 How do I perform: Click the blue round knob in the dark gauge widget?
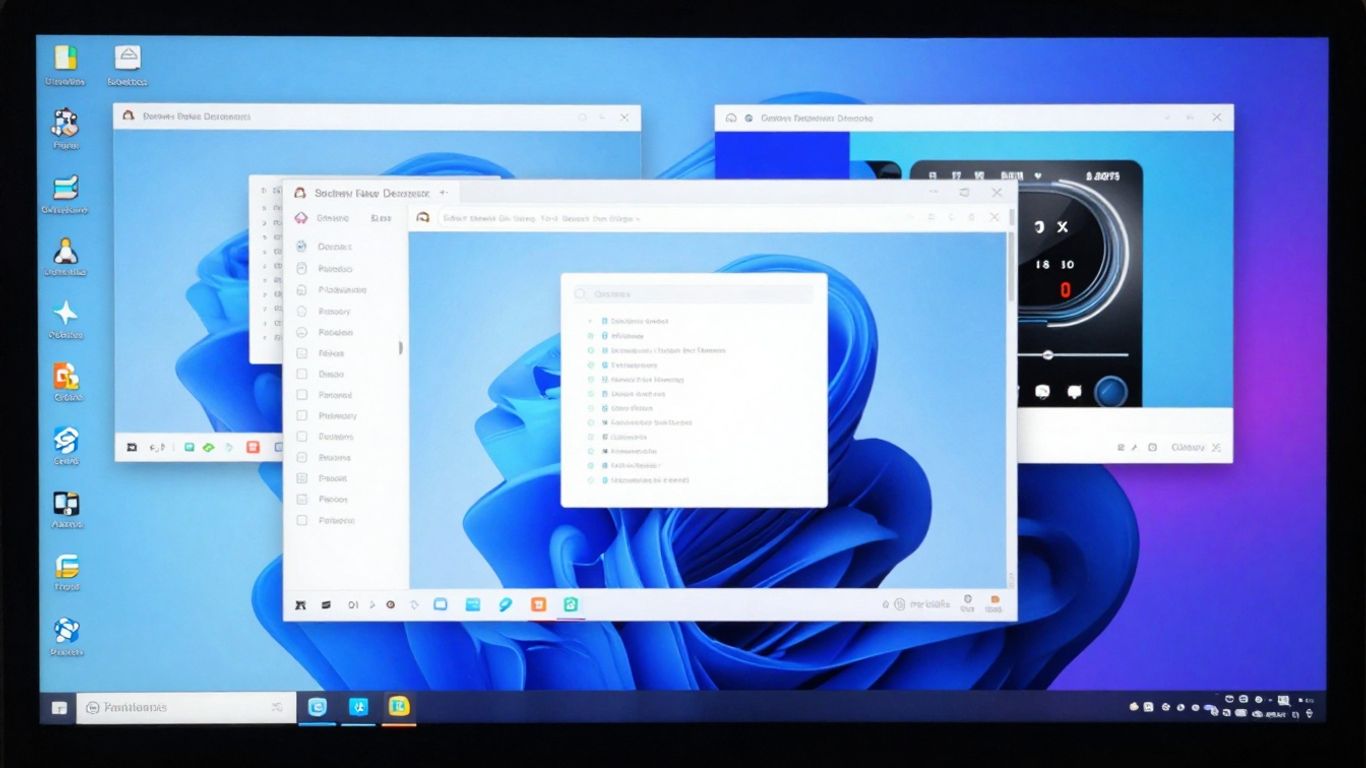pyautogui.click(x=1110, y=392)
